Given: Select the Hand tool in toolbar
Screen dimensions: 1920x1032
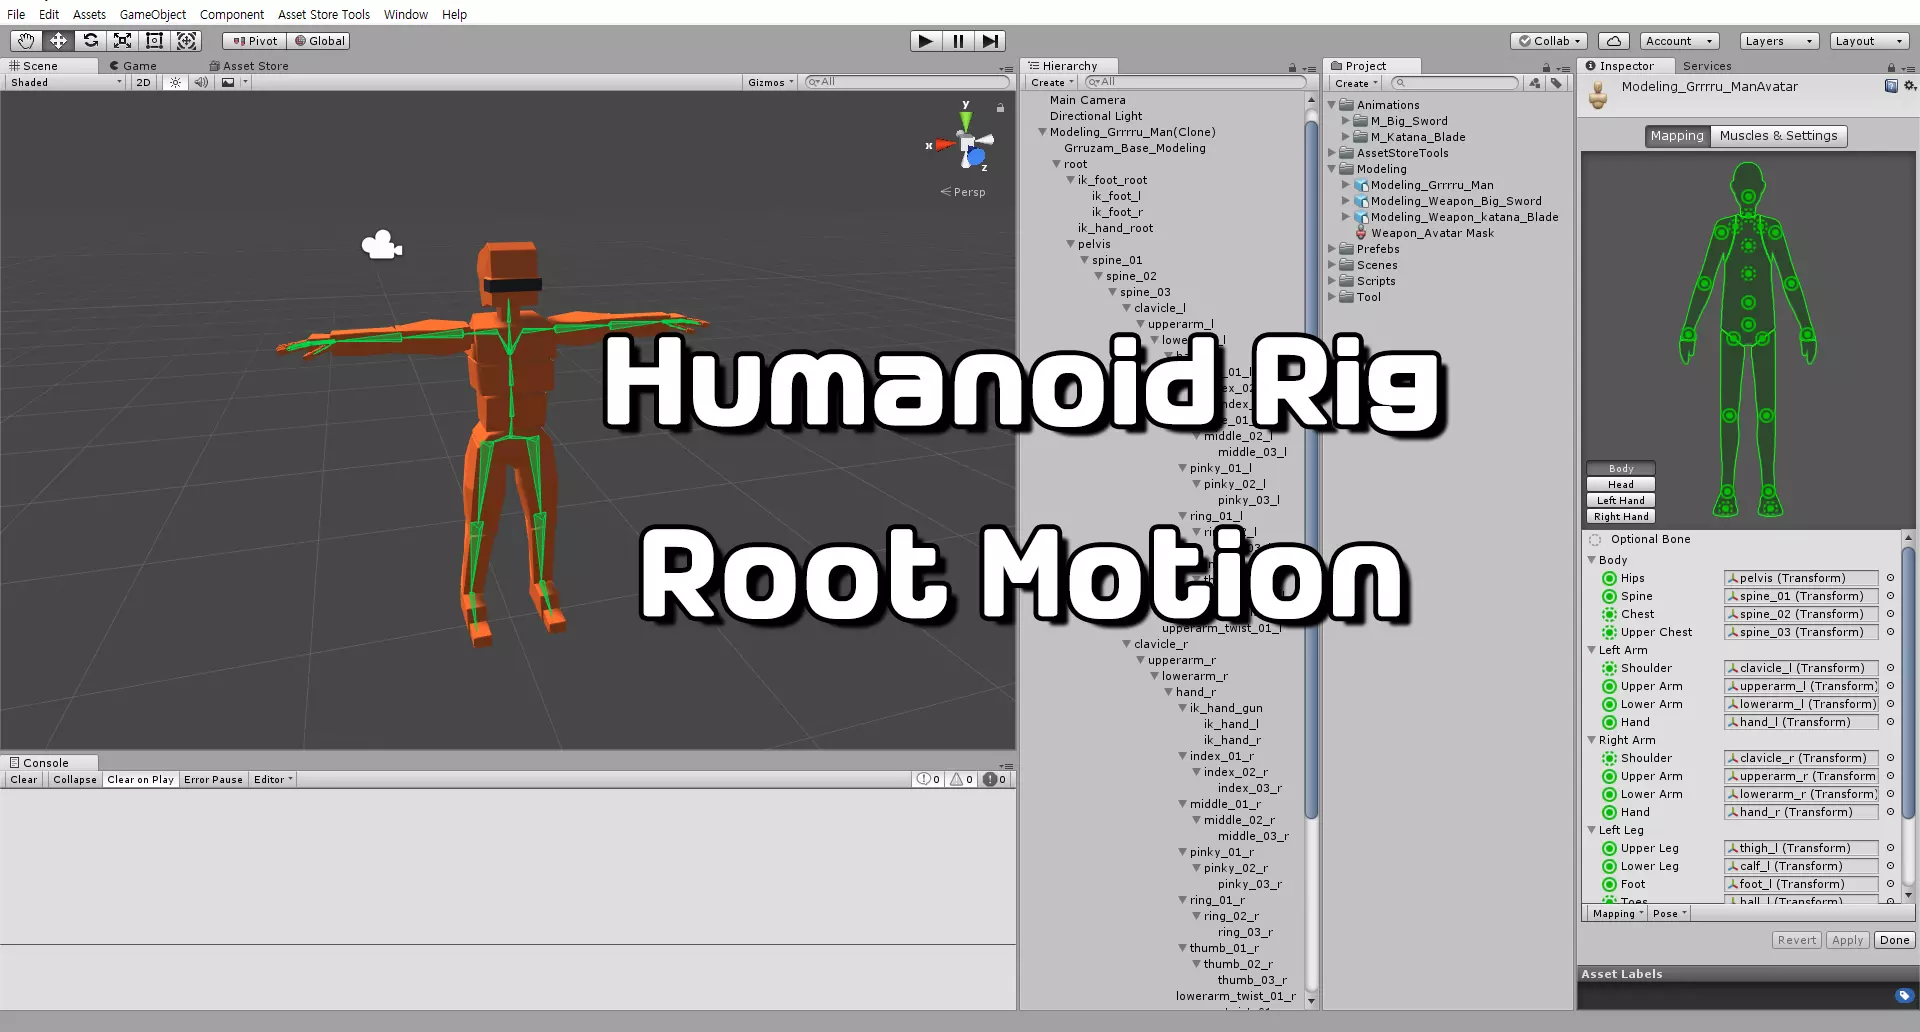Looking at the screenshot, I should point(26,41).
